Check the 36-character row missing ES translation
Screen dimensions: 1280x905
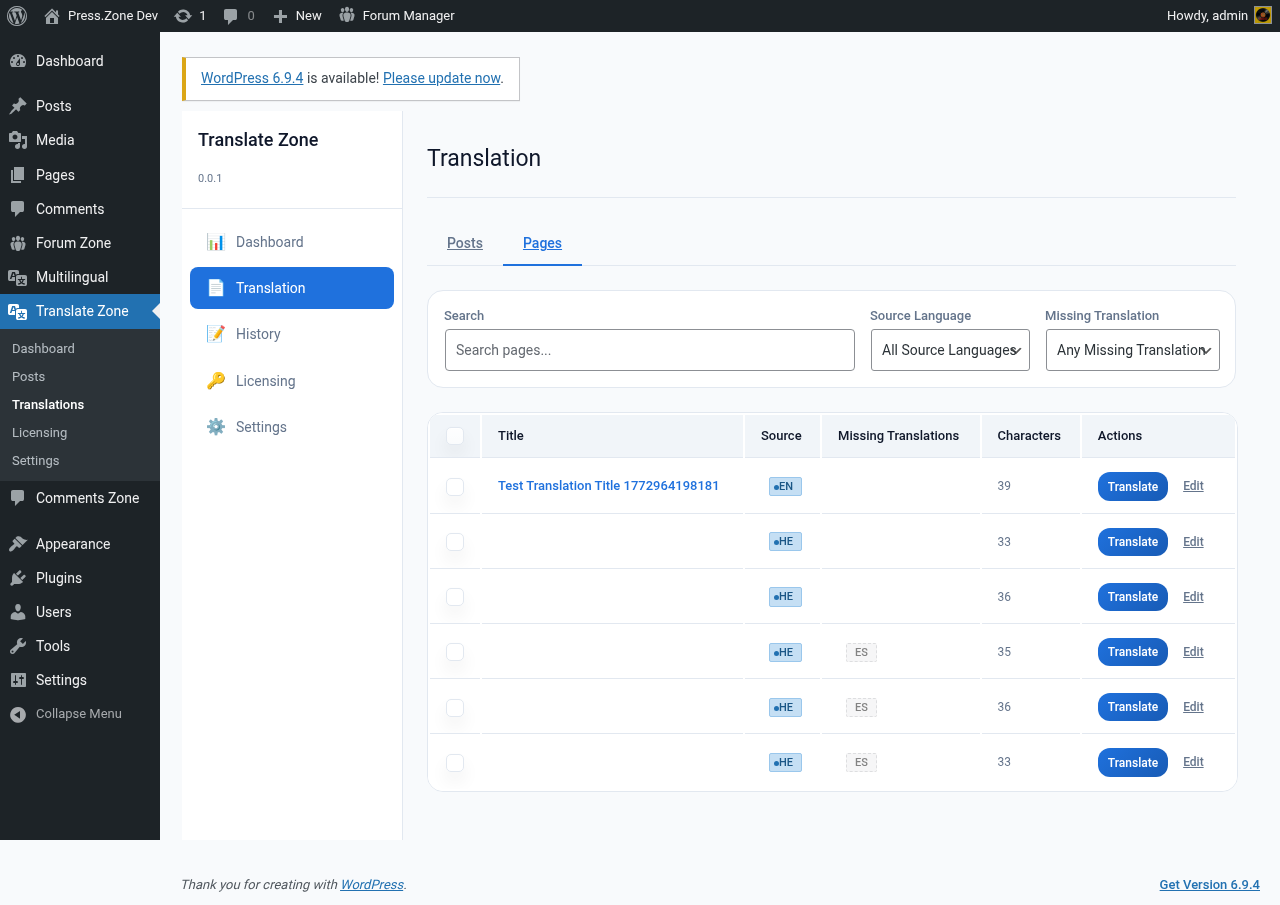455,708
